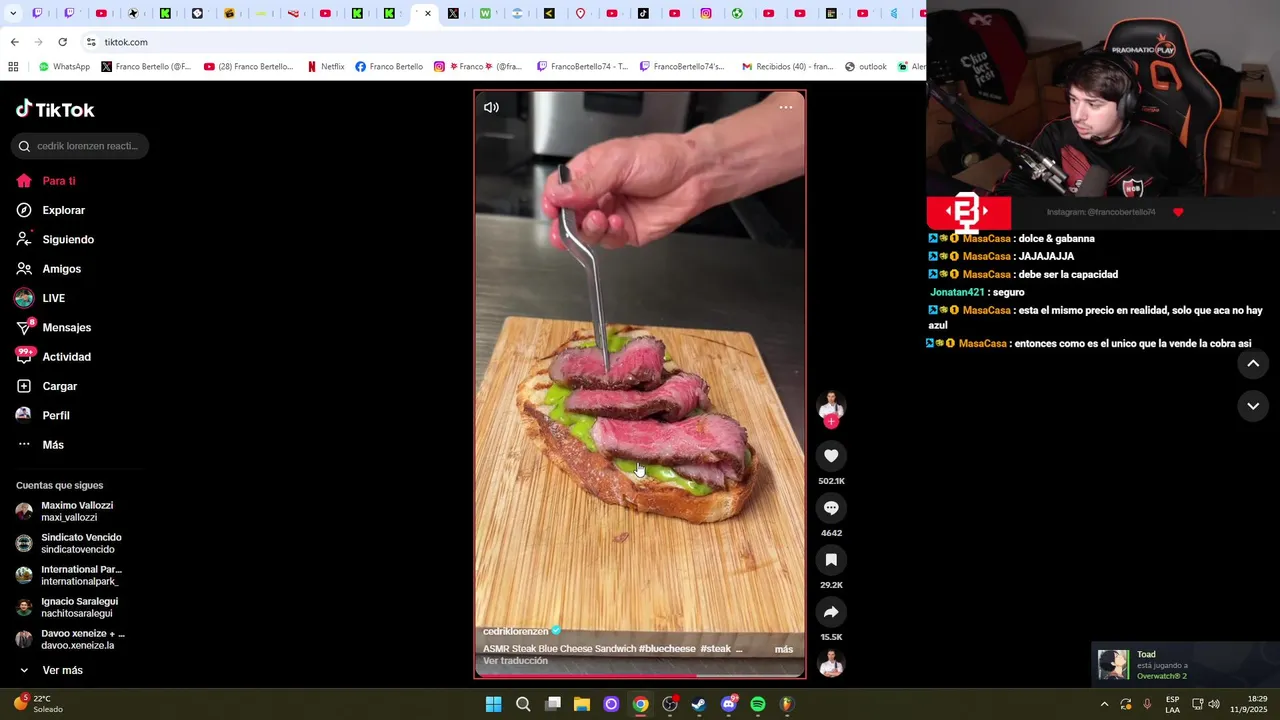Open the sound disc thumbnail

[831, 663]
